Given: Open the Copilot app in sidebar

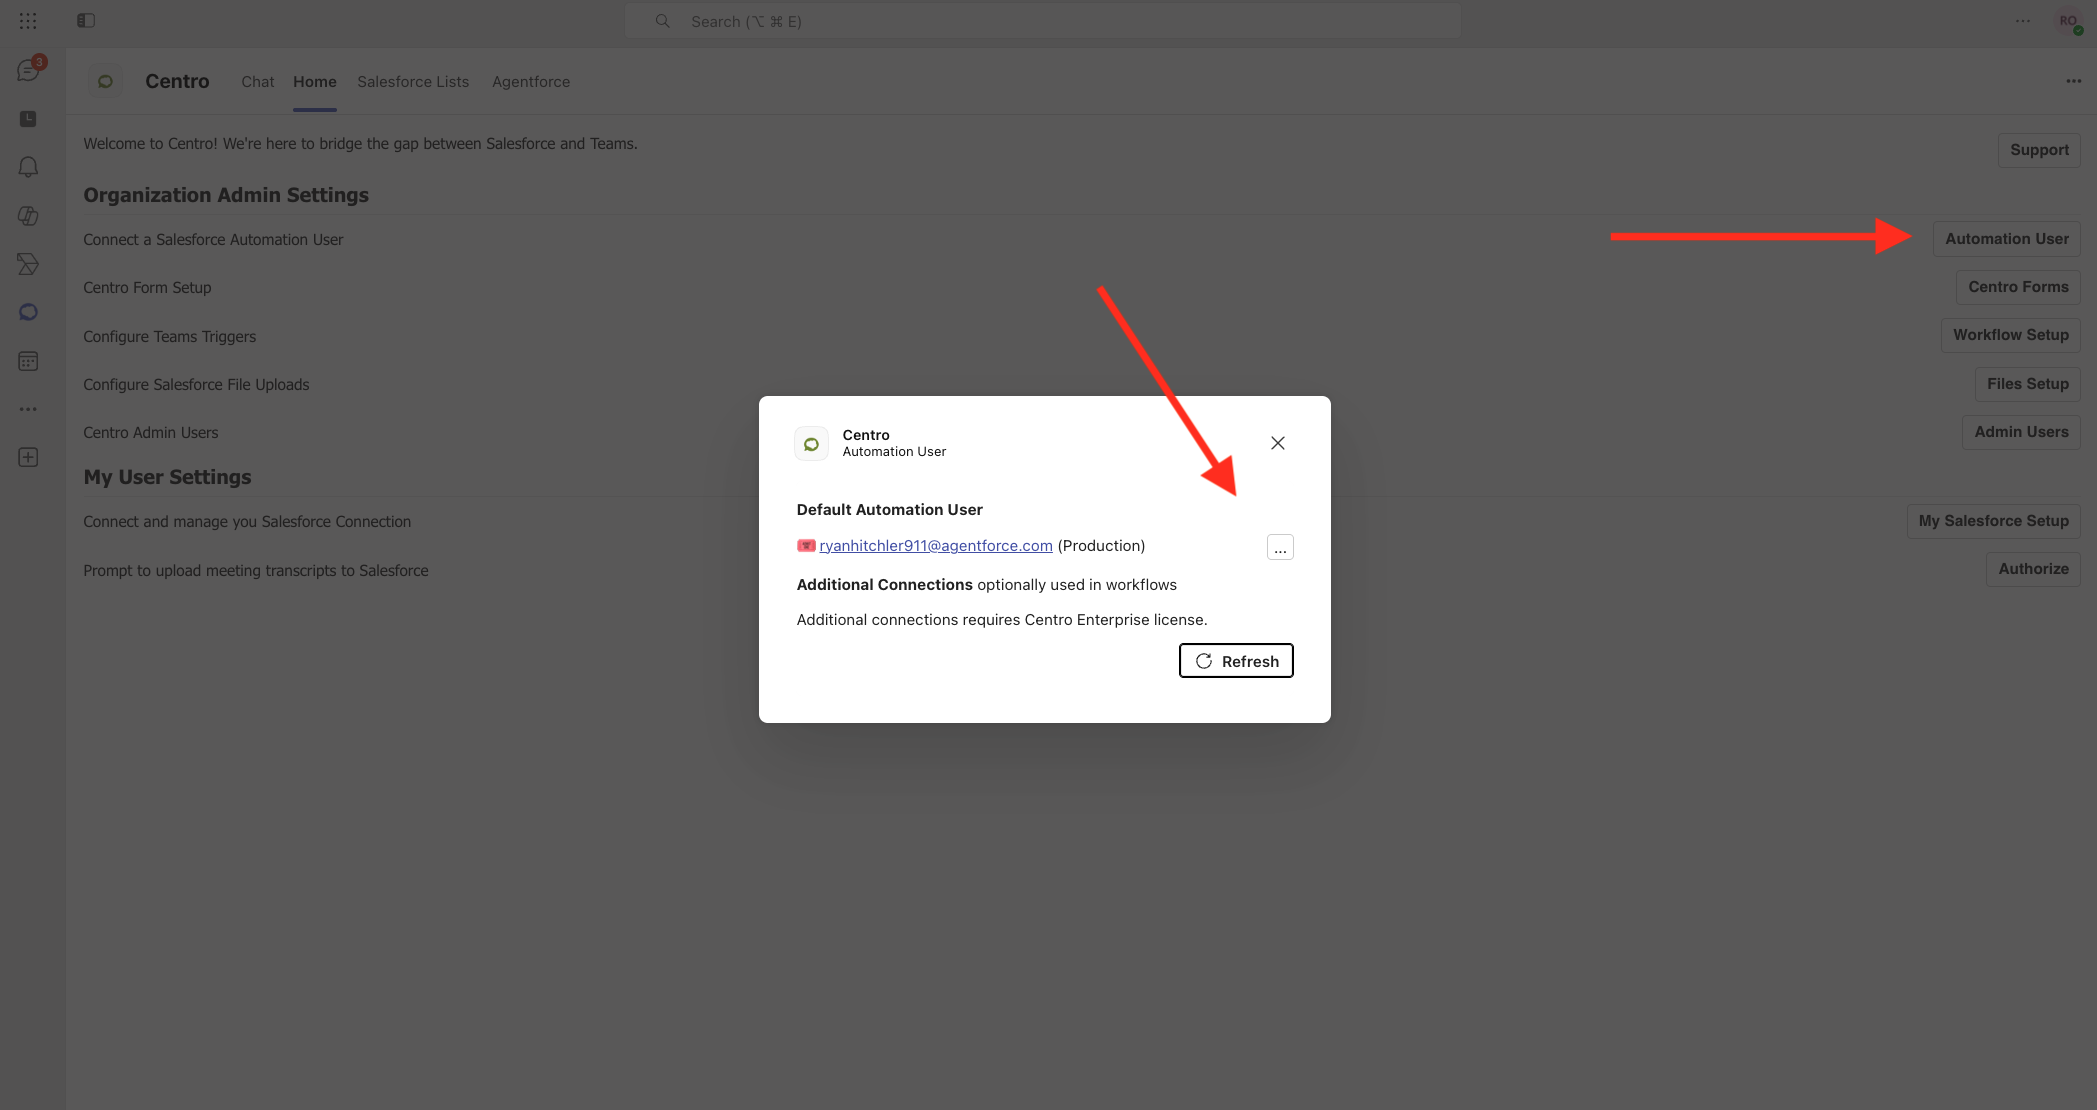Looking at the screenshot, I should coord(28,215).
